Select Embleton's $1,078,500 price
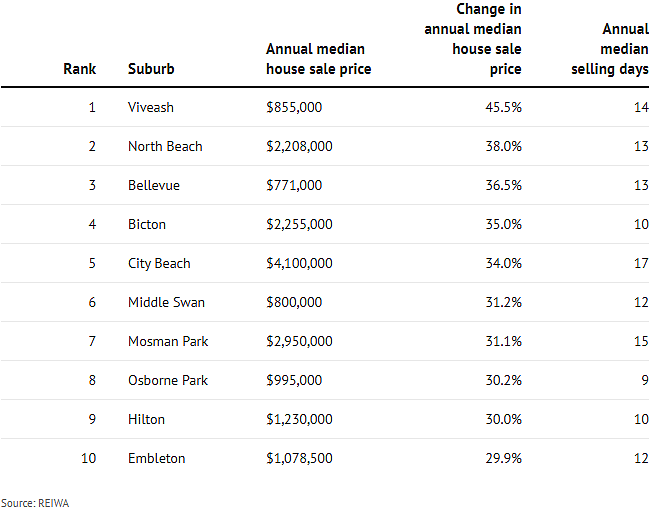Image resolution: width=669 pixels, height=514 pixels. pos(299,459)
